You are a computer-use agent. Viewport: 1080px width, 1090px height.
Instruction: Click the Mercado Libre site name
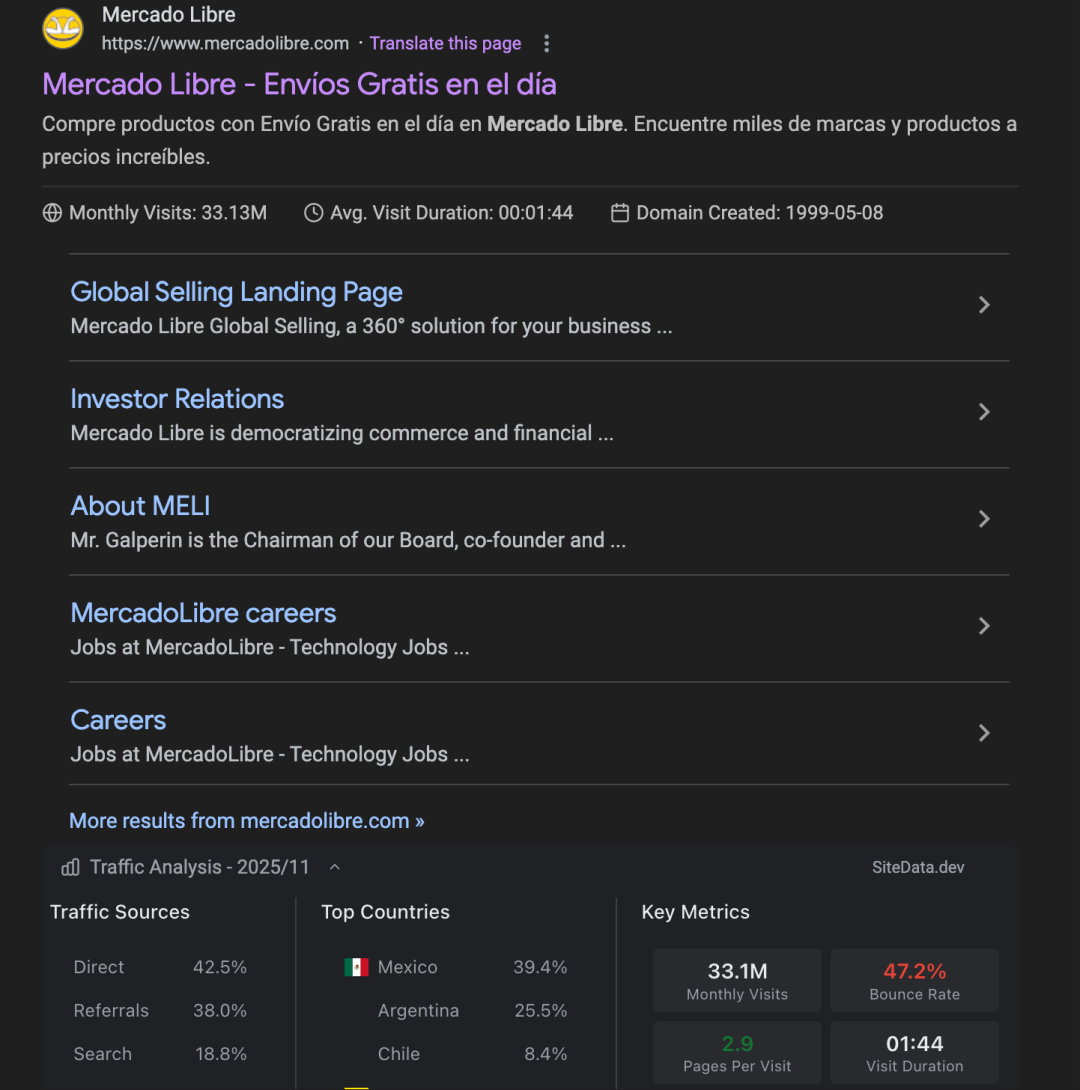pyautogui.click(x=169, y=15)
